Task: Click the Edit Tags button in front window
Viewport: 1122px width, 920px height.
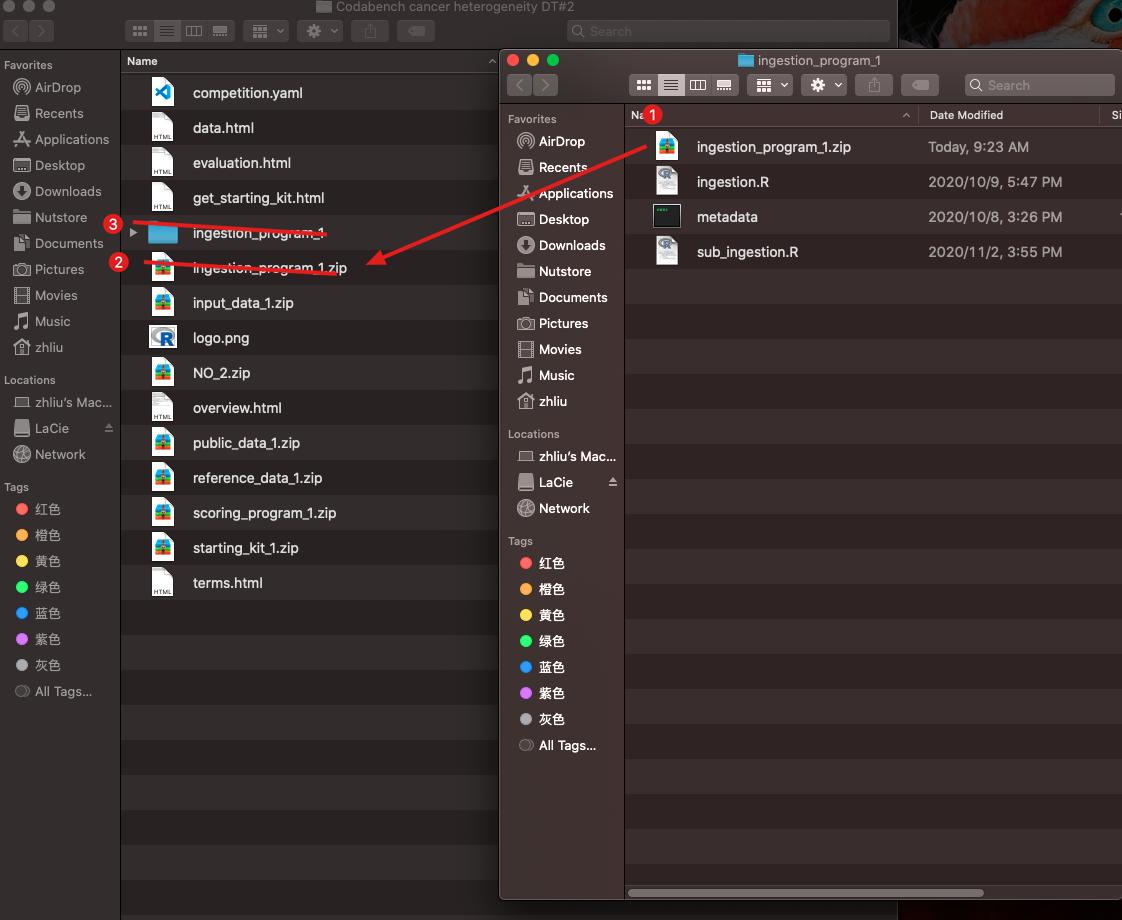Action: tap(920, 85)
